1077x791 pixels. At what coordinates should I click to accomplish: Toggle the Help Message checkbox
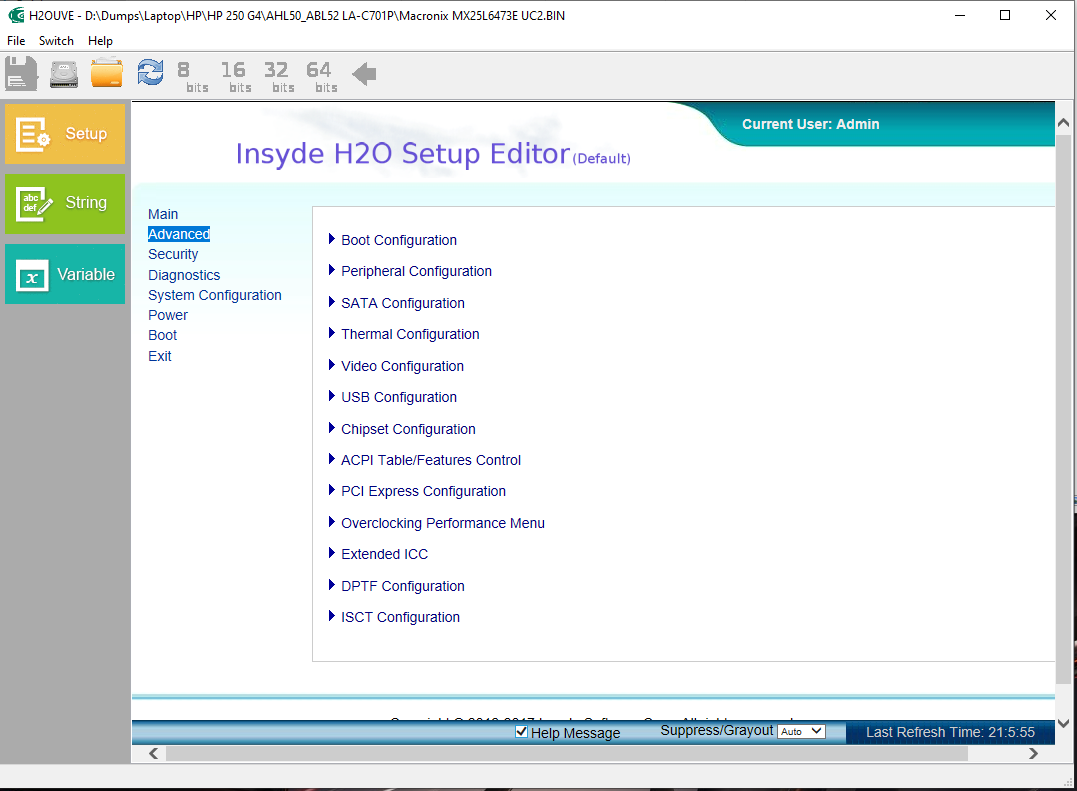[x=521, y=732]
